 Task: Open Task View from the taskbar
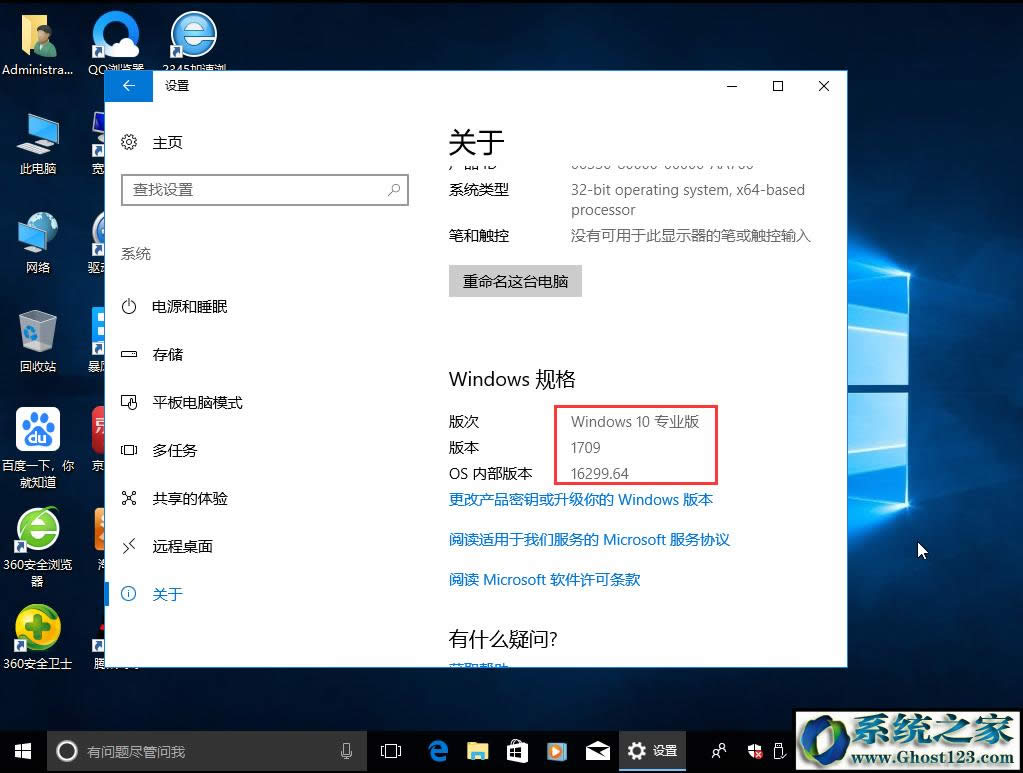click(x=390, y=751)
